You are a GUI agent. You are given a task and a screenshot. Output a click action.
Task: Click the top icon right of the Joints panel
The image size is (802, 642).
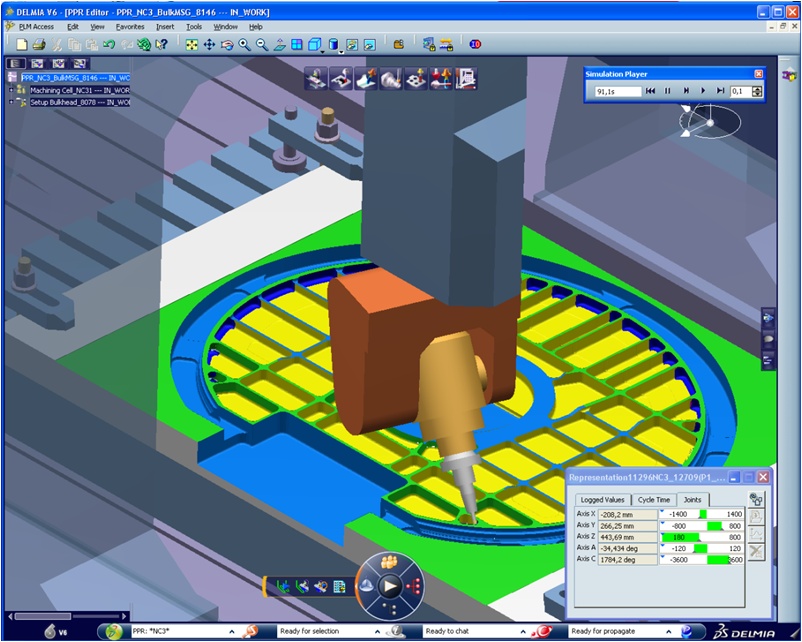click(756, 499)
